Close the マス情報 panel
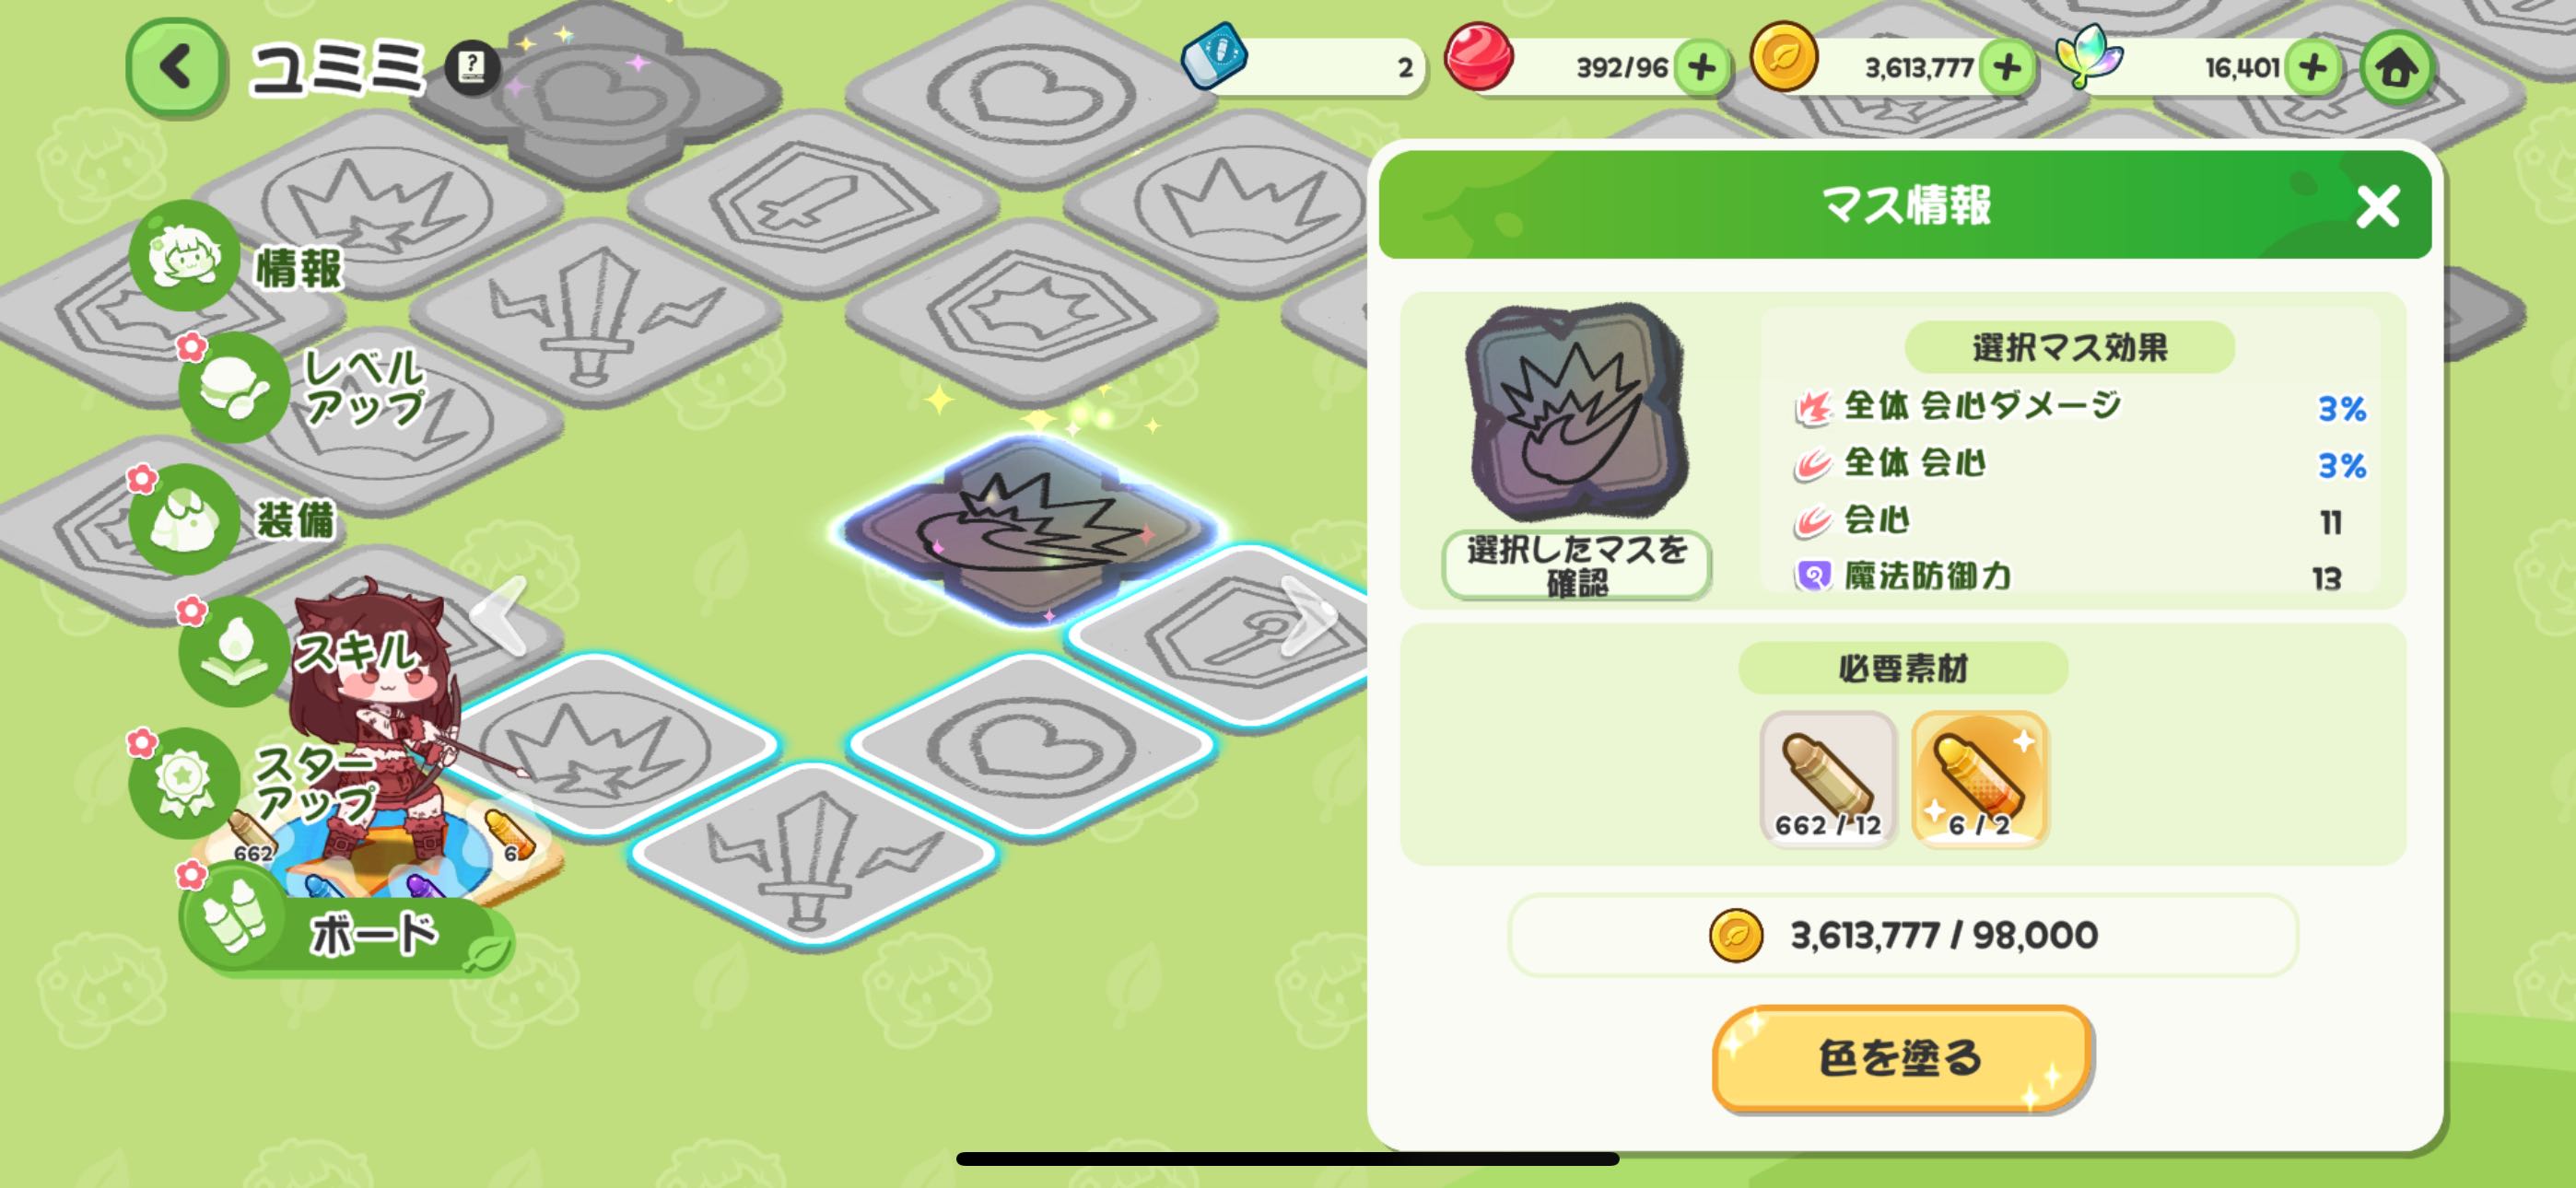Image resolution: width=2576 pixels, height=1188 pixels. (2377, 207)
